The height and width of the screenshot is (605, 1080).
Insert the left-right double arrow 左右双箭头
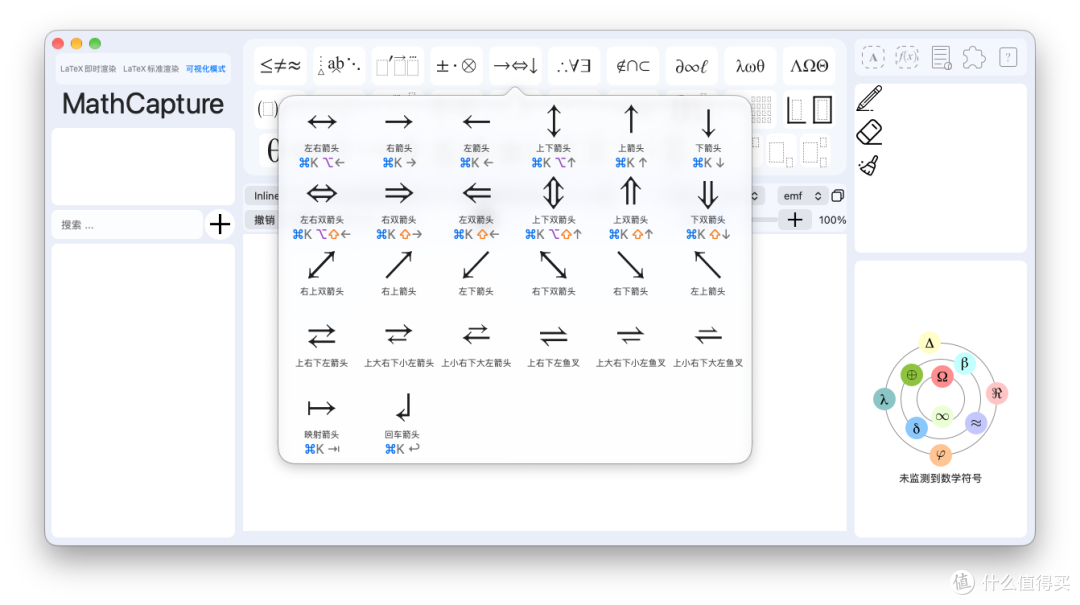coord(322,194)
